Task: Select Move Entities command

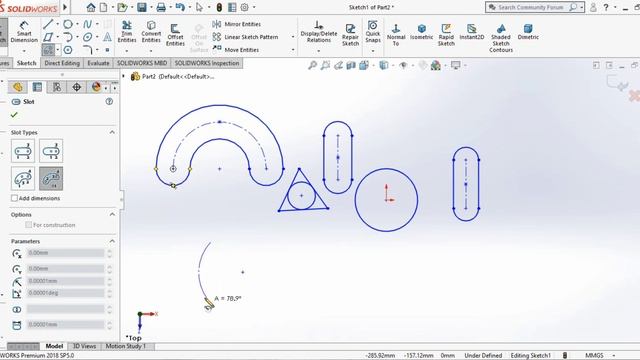Action: click(x=236, y=50)
